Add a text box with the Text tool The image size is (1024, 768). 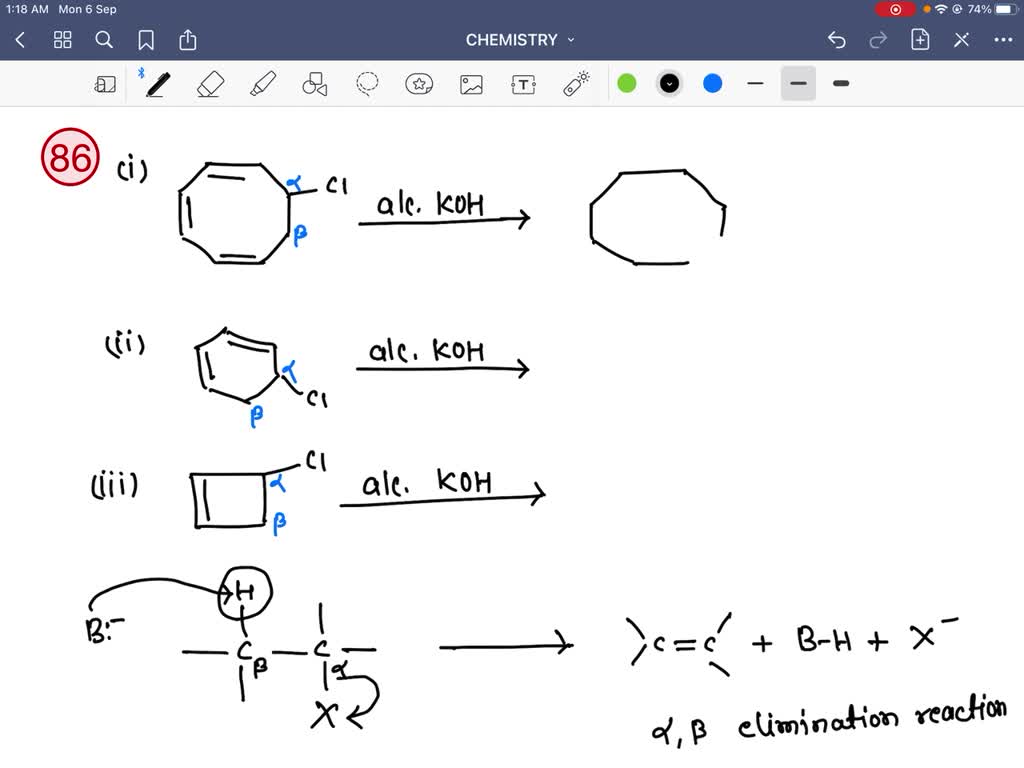click(x=523, y=83)
